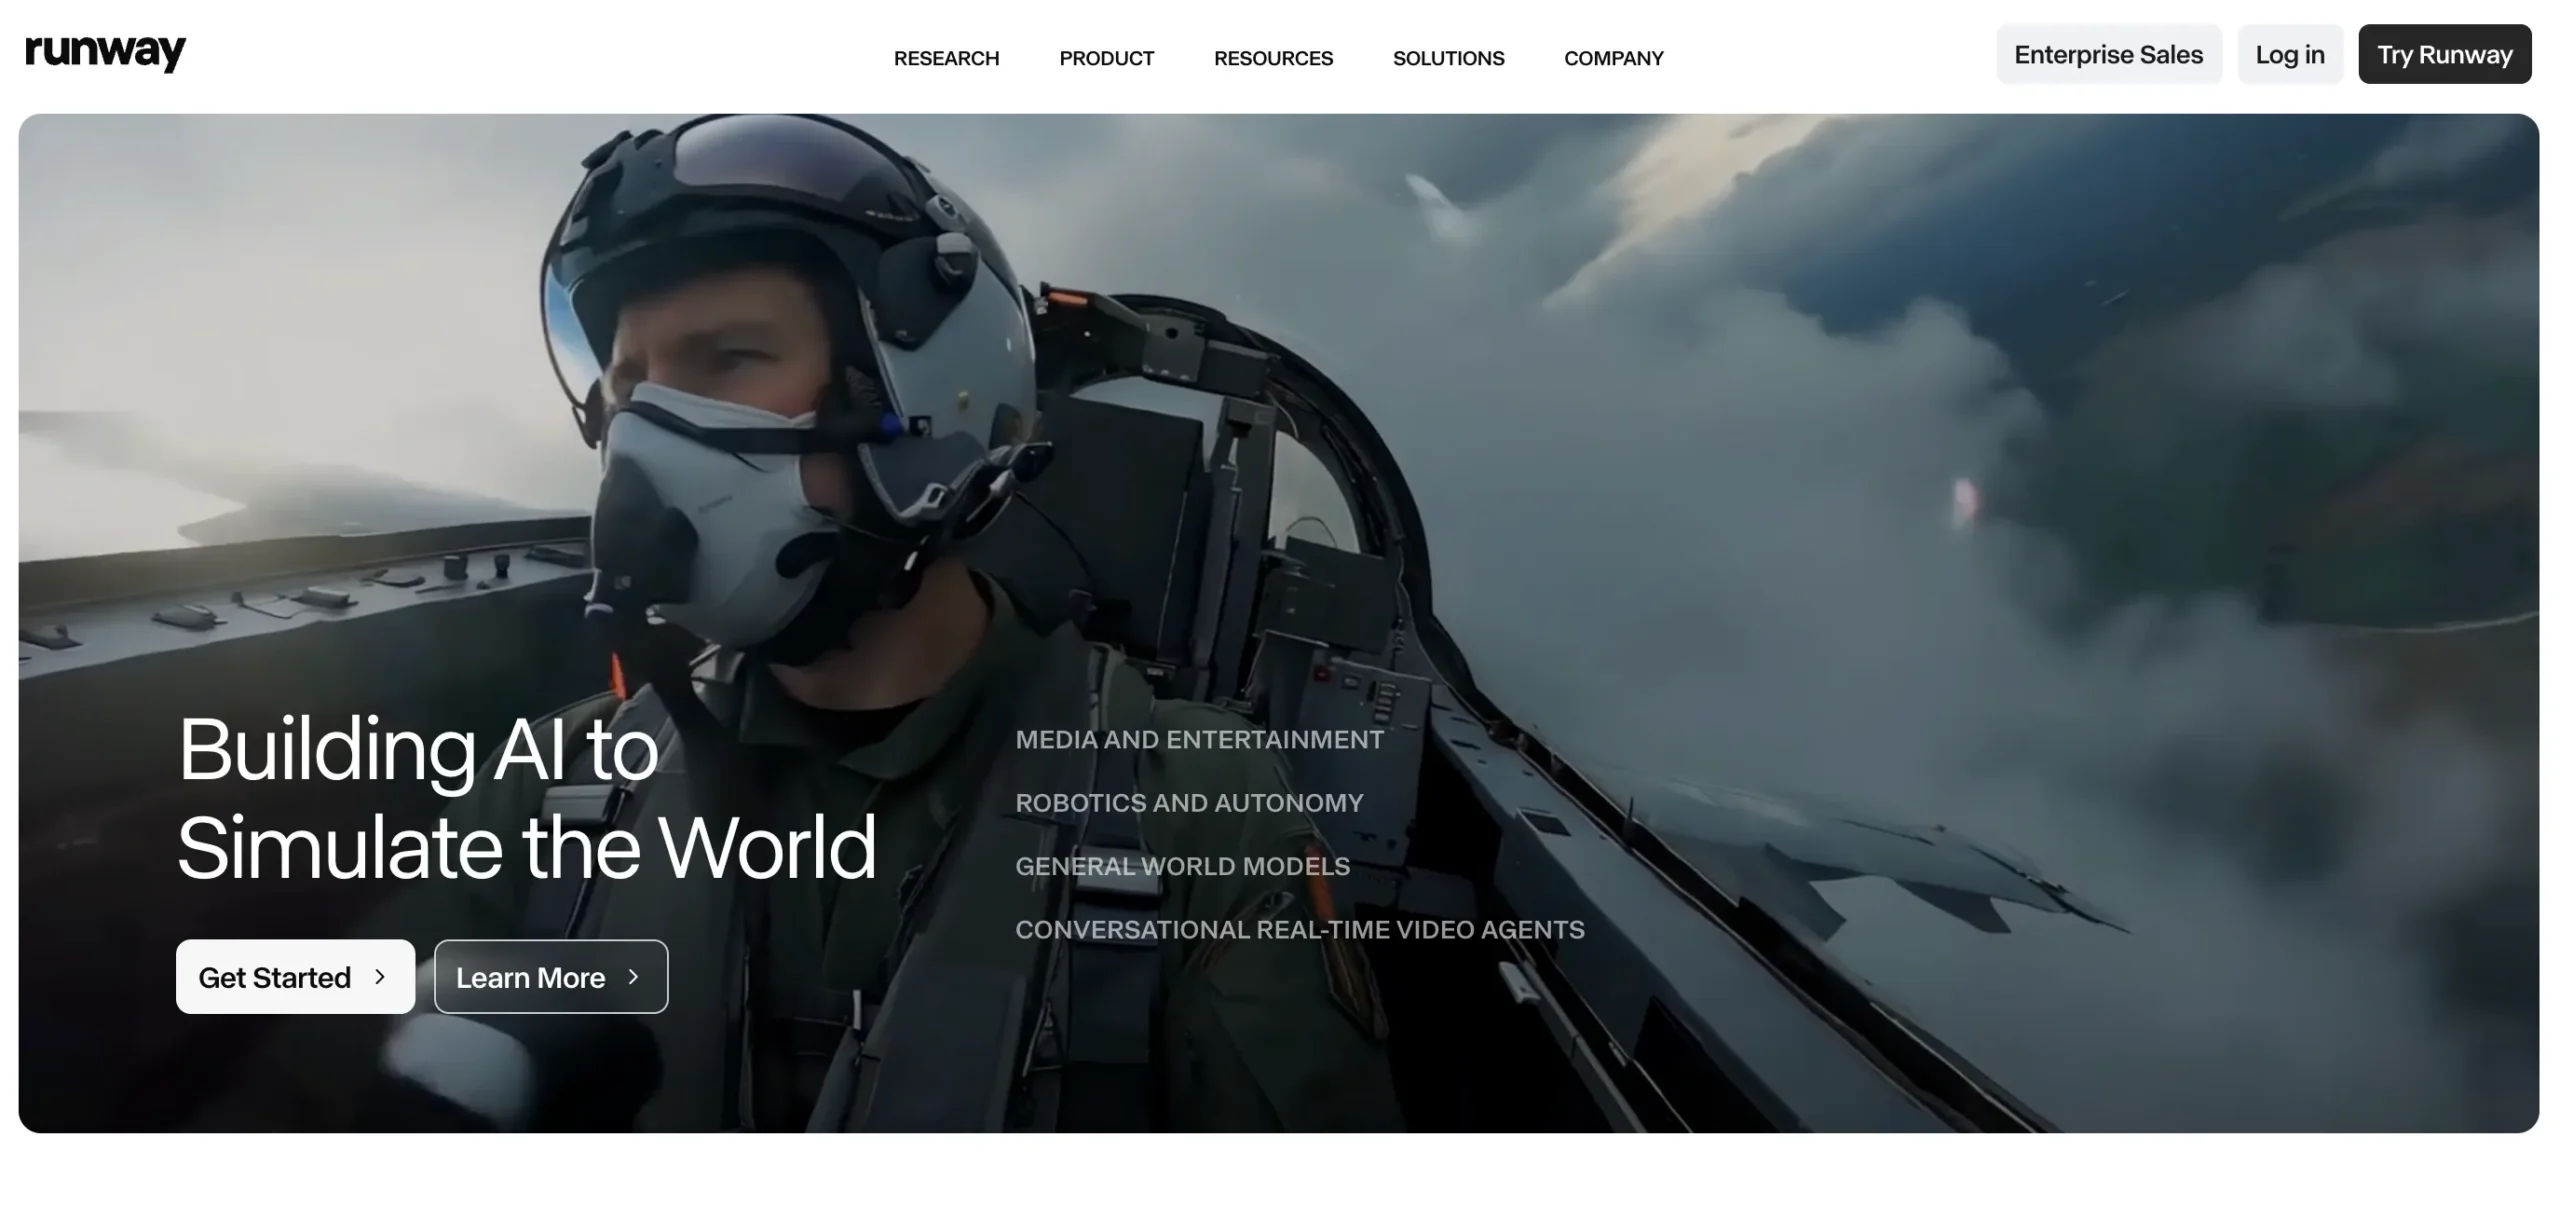Screen dimensions: 2560x1219
Task: Open the Company menu
Action: (1613, 58)
